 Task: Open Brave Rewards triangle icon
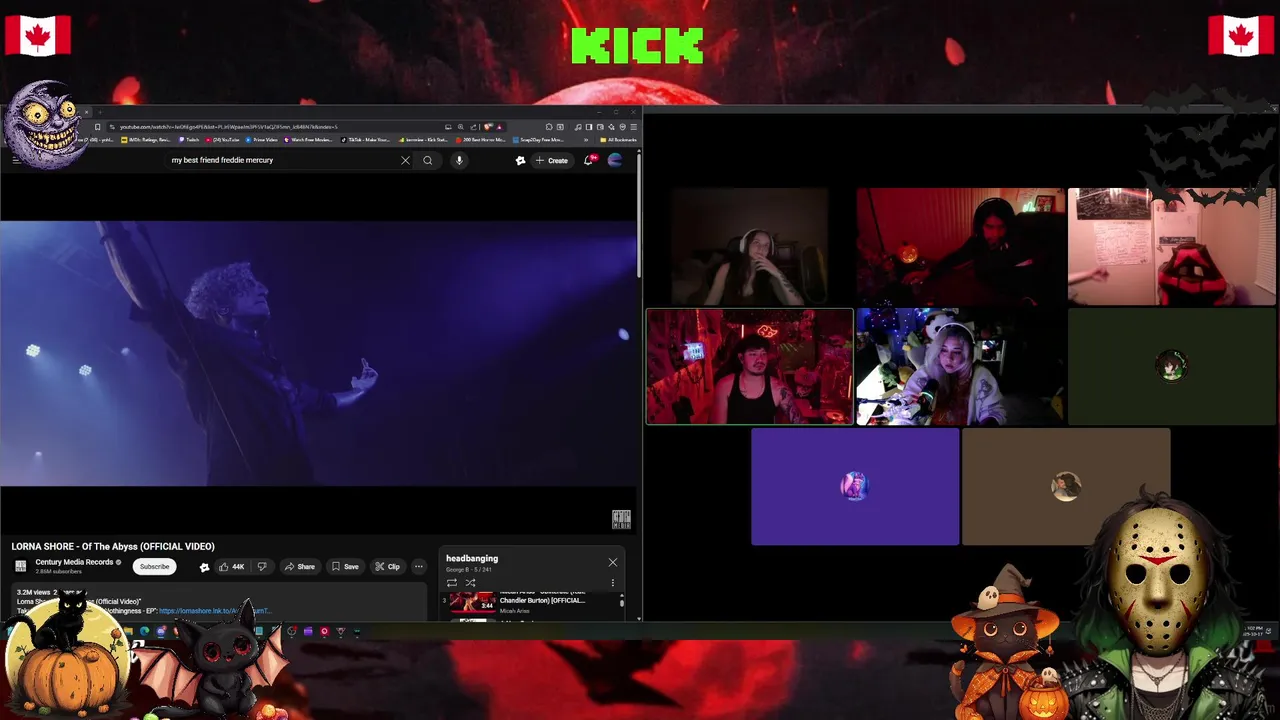(x=499, y=127)
